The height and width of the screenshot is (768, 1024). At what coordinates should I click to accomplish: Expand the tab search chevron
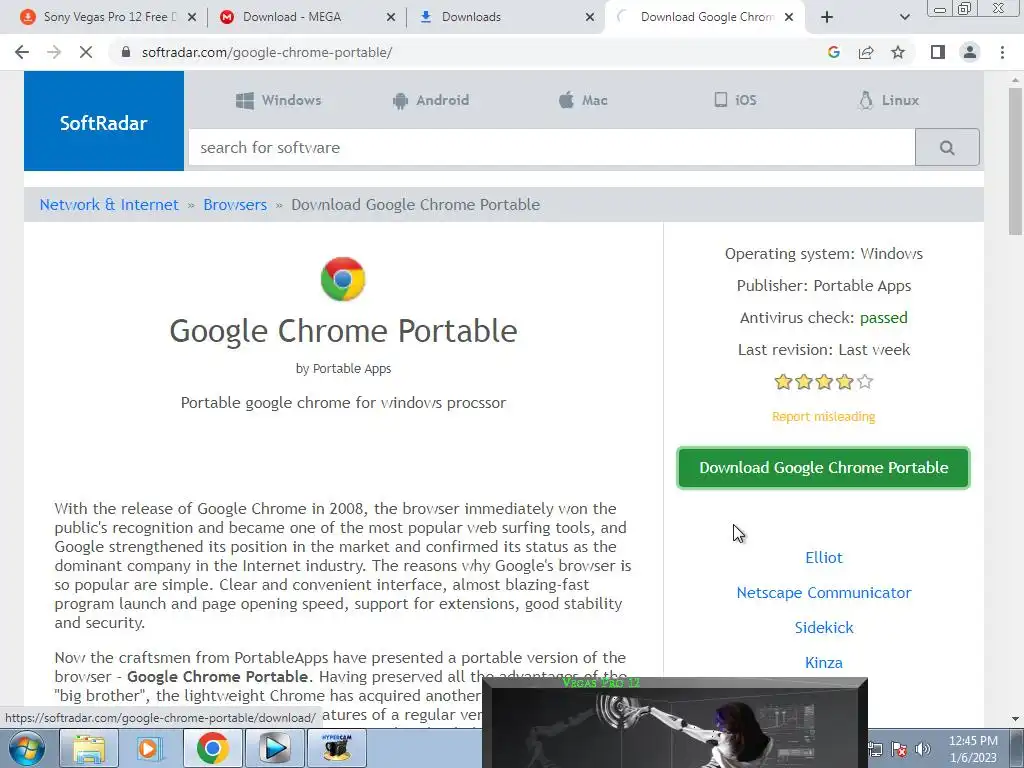click(x=904, y=17)
